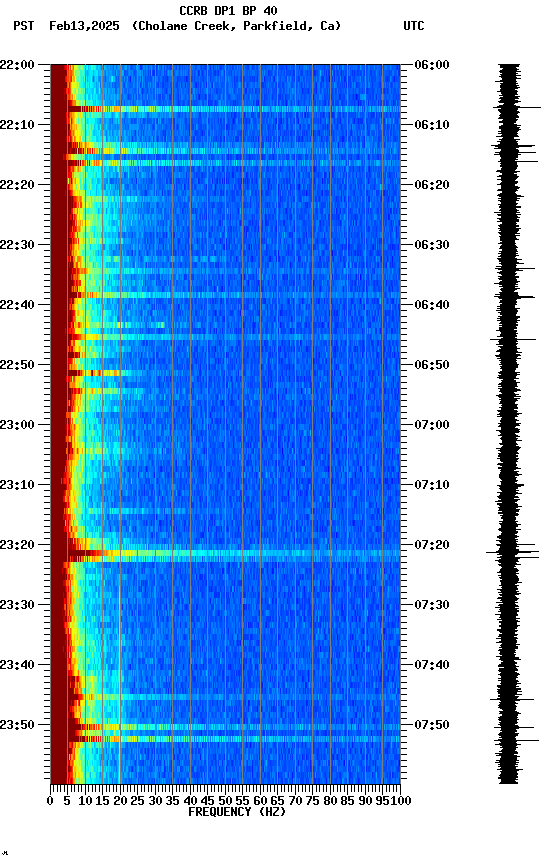Click the UTC time label 06:30

(x=432, y=245)
